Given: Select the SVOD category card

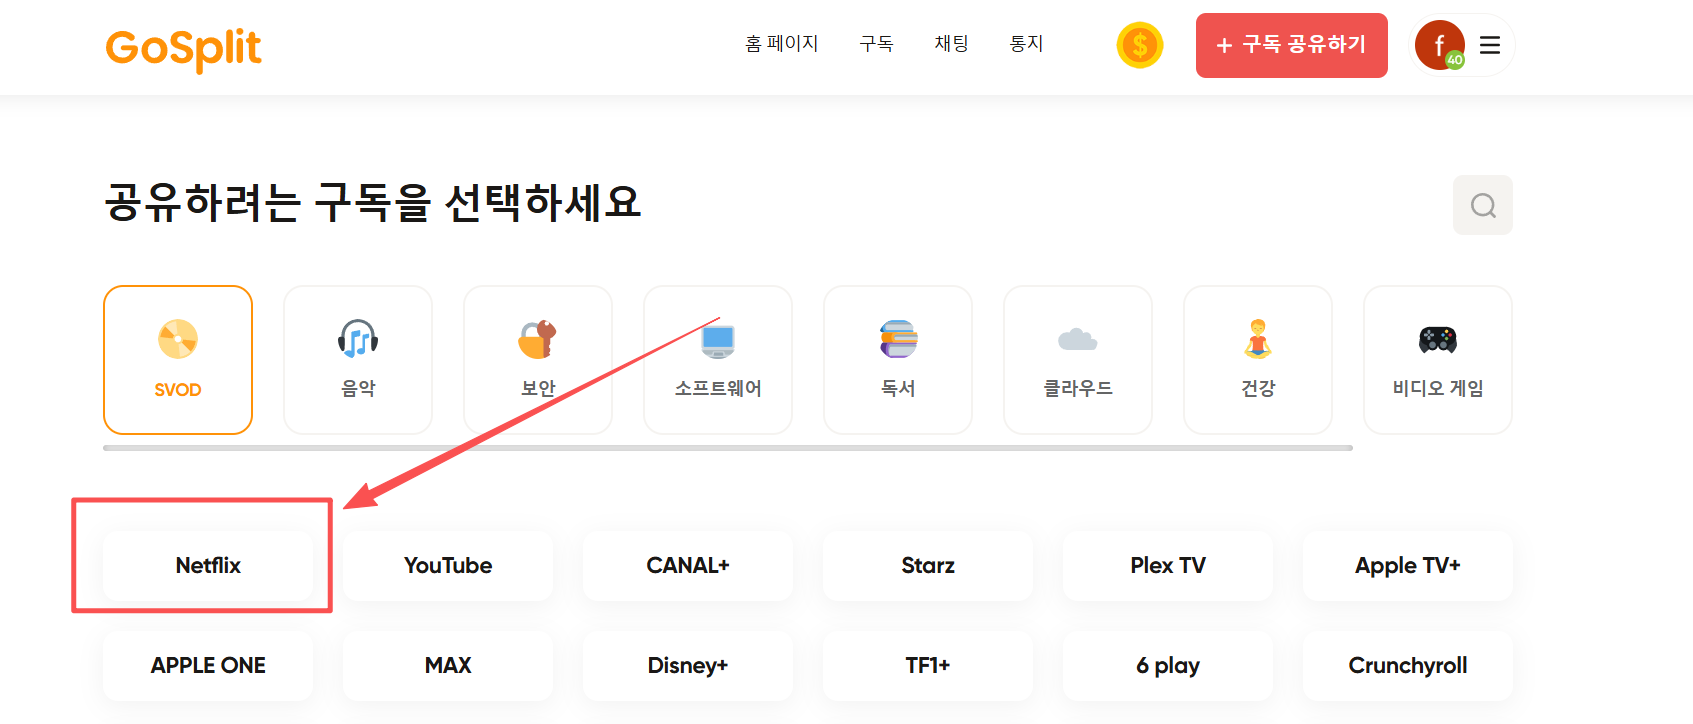Looking at the screenshot, I should tap(178, 360).
